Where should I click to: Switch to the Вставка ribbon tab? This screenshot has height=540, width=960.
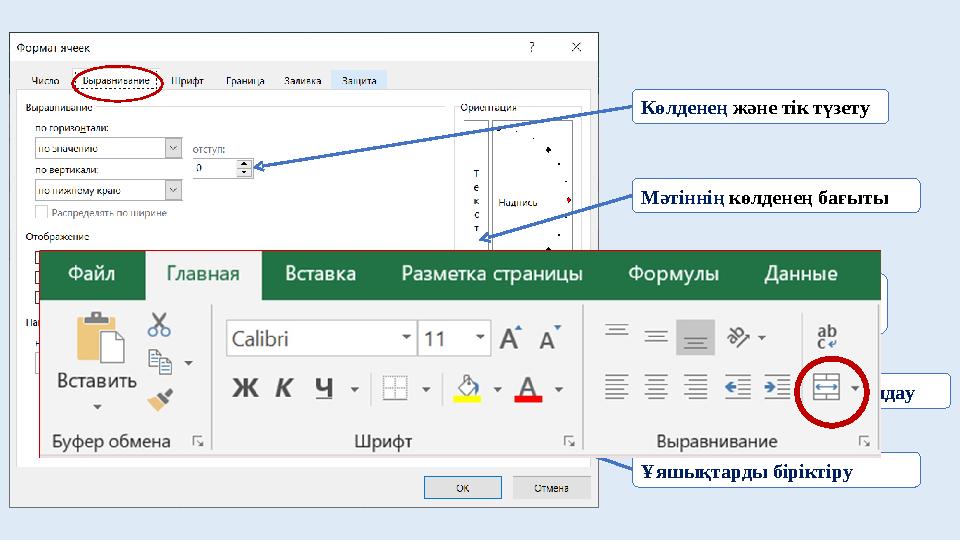click(x=320, y=274)
